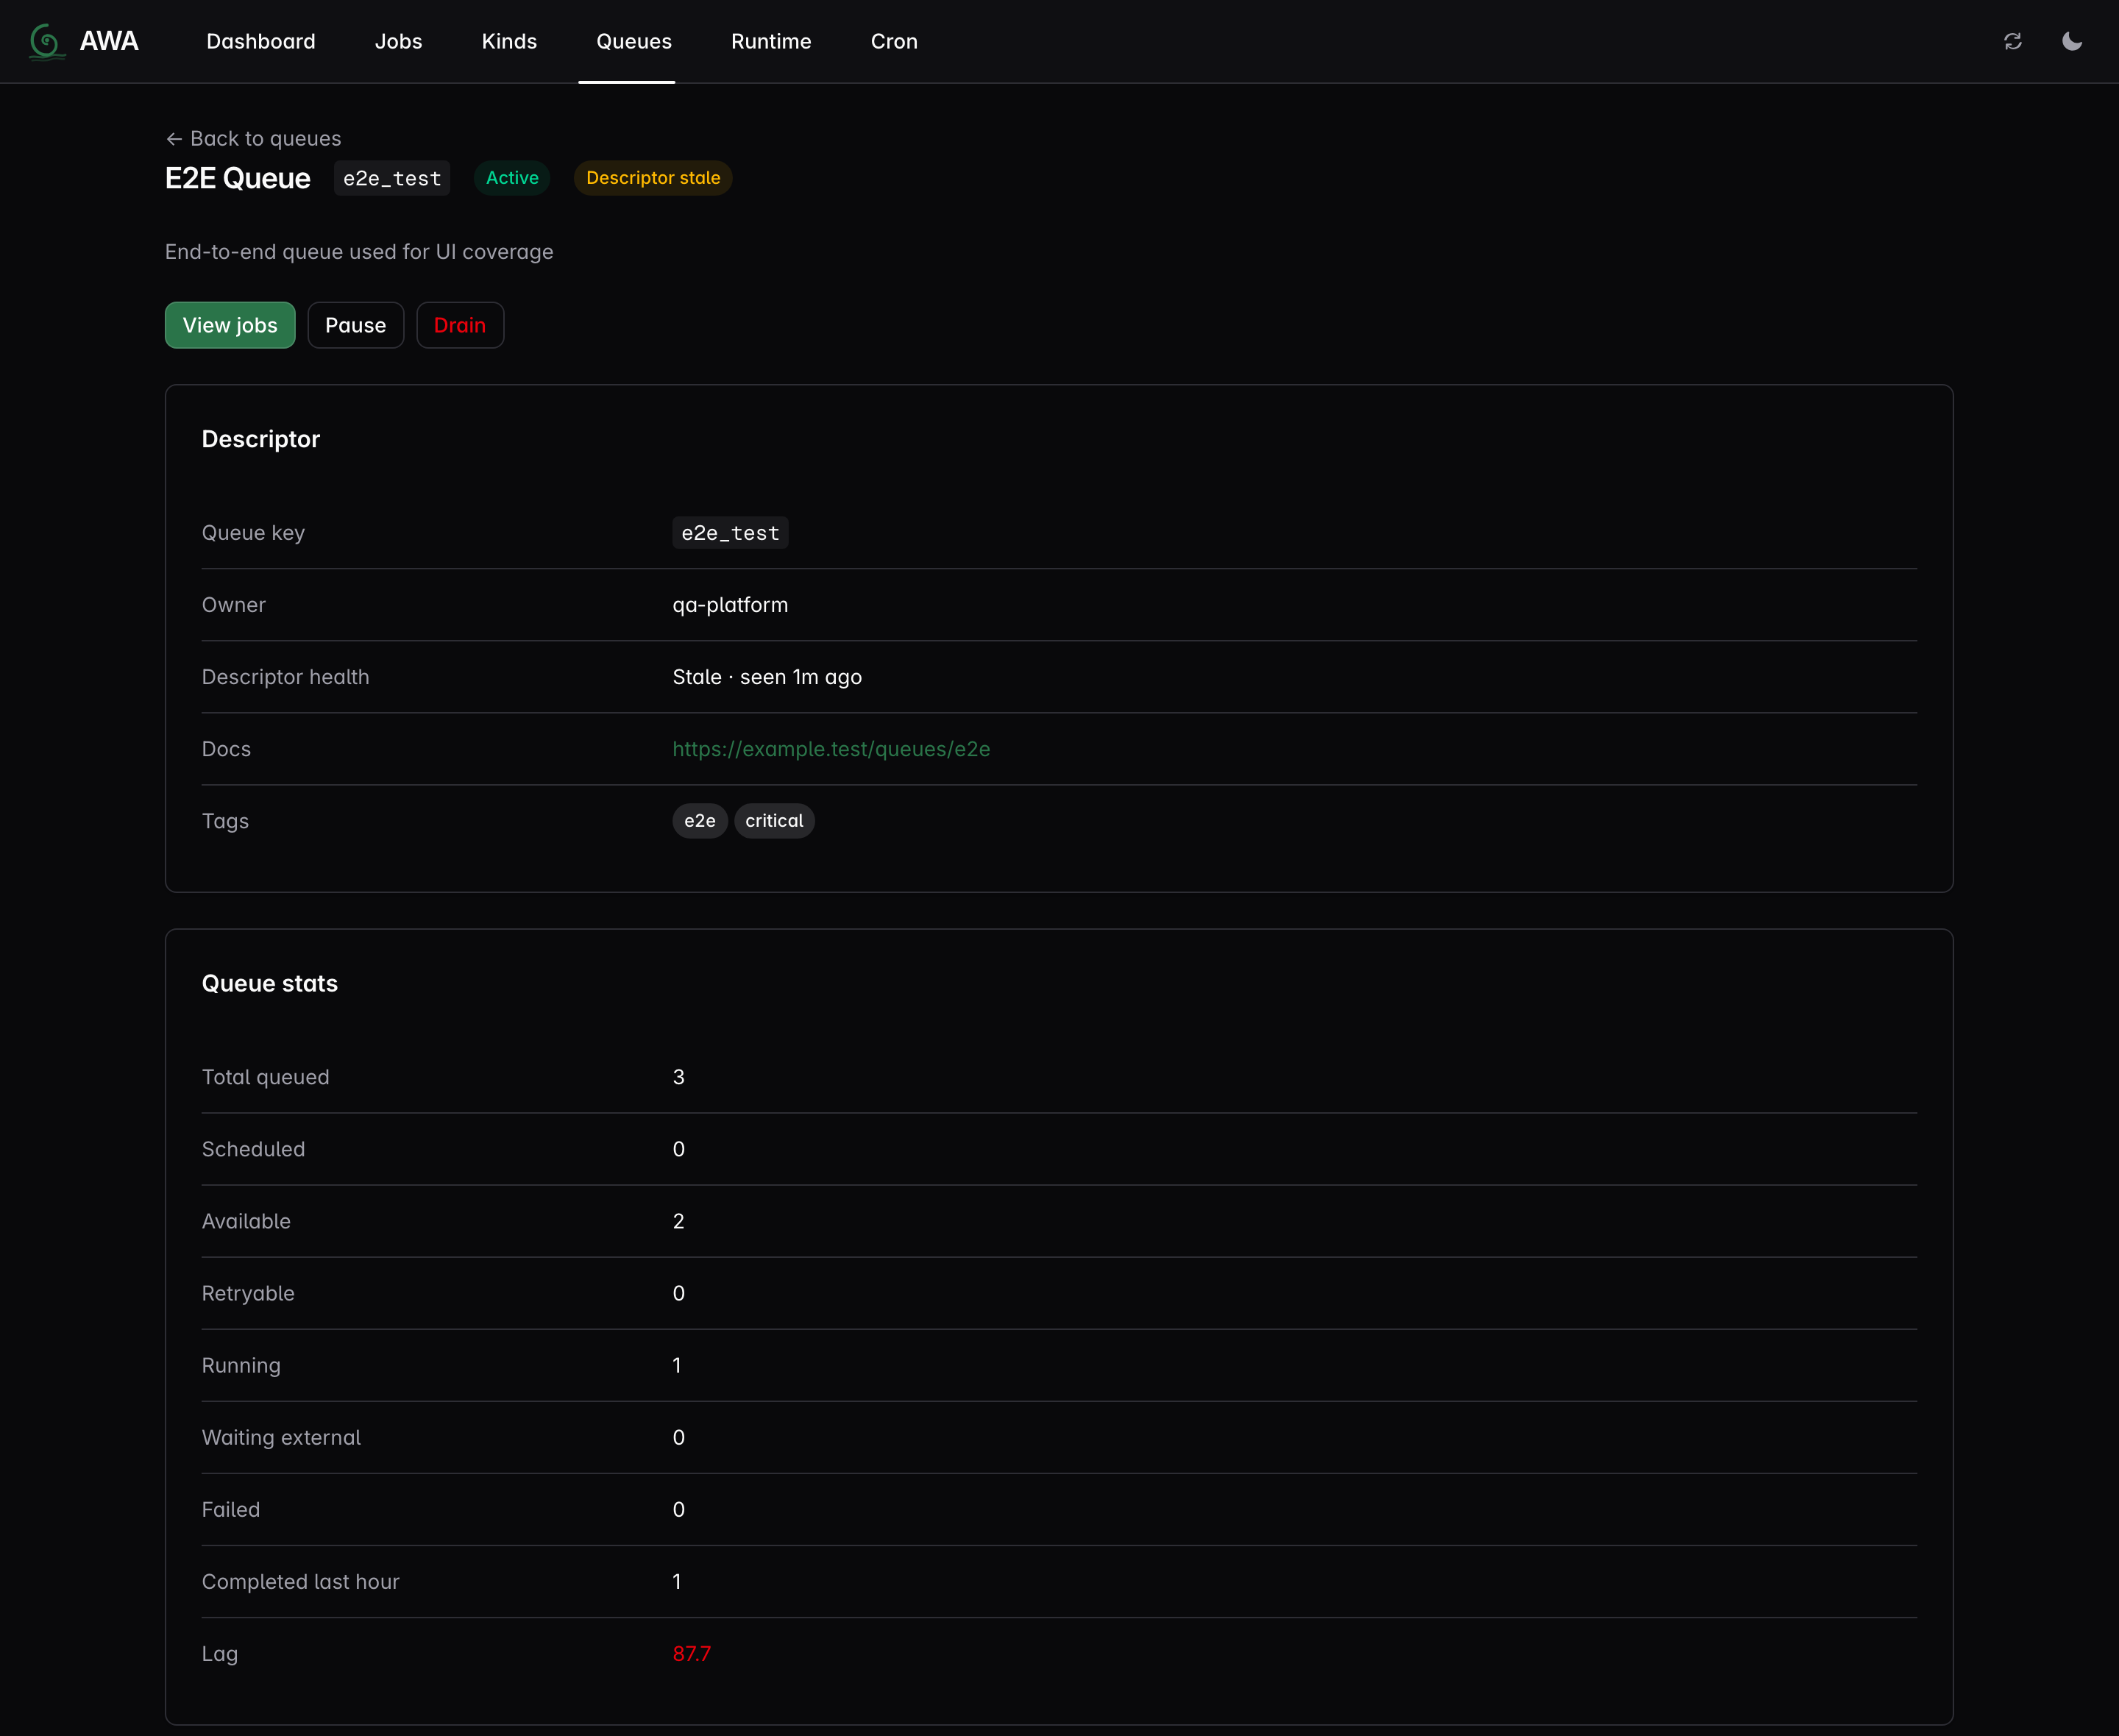The image size is (2119, 1736).
Task: Click the e2e_test badge beside the title
Action: [x=392, y=178]
